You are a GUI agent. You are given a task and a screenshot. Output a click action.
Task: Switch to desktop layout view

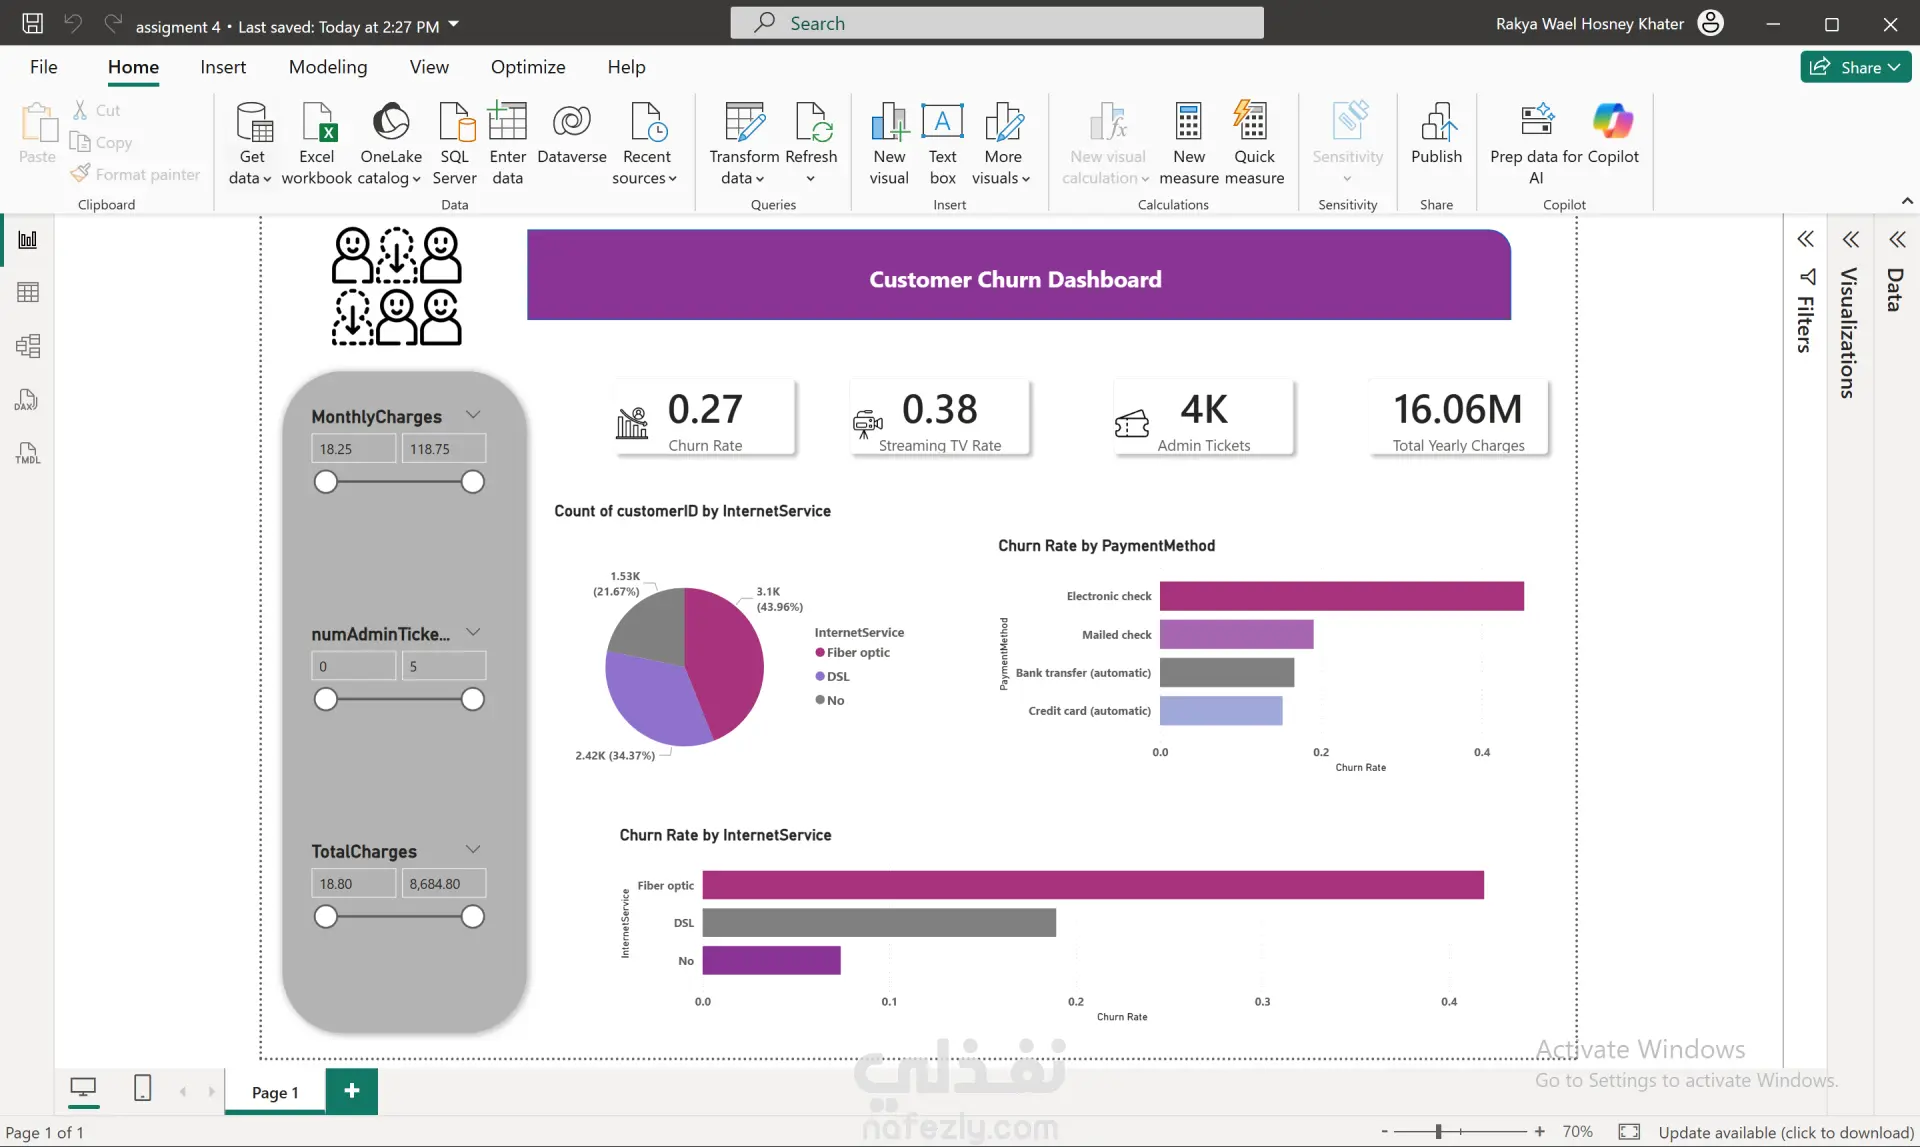[83, 1088]
